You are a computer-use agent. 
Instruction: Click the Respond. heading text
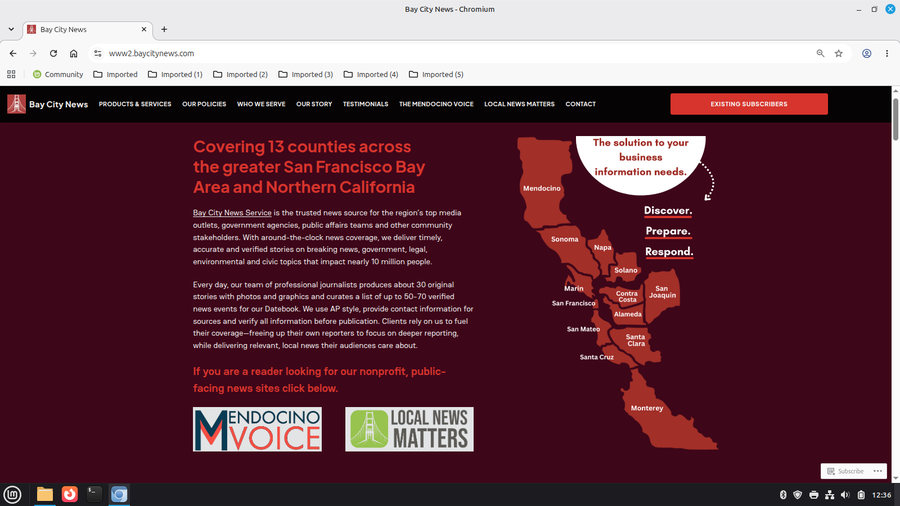click(669, 252)
